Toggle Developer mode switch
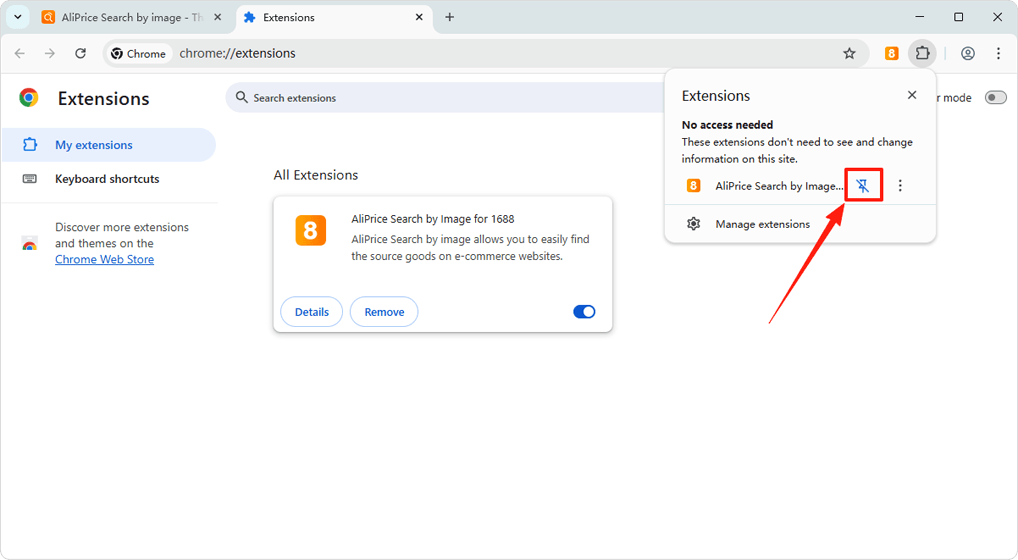 [995, 98]
